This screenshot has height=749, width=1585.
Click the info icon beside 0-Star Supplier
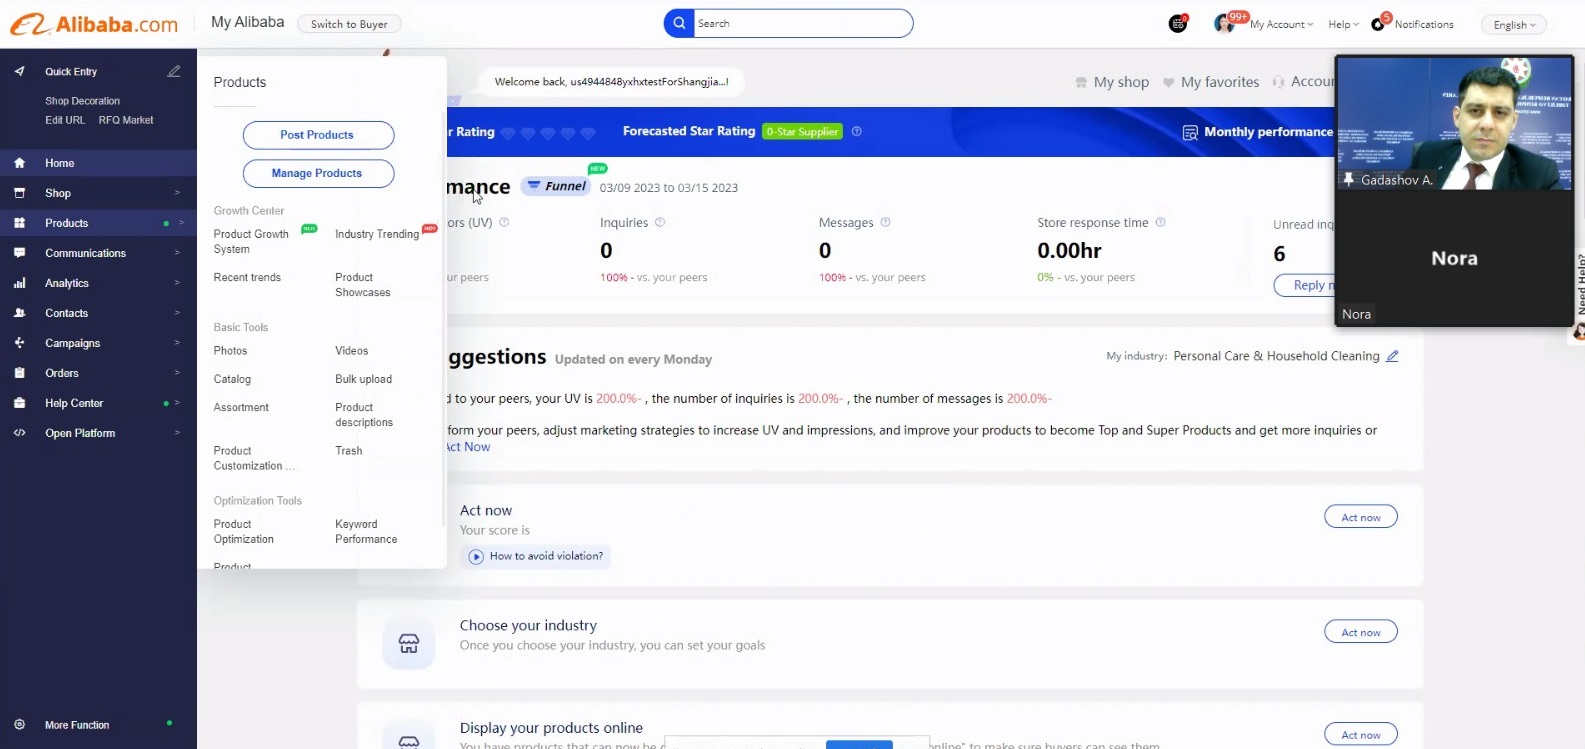856,131
